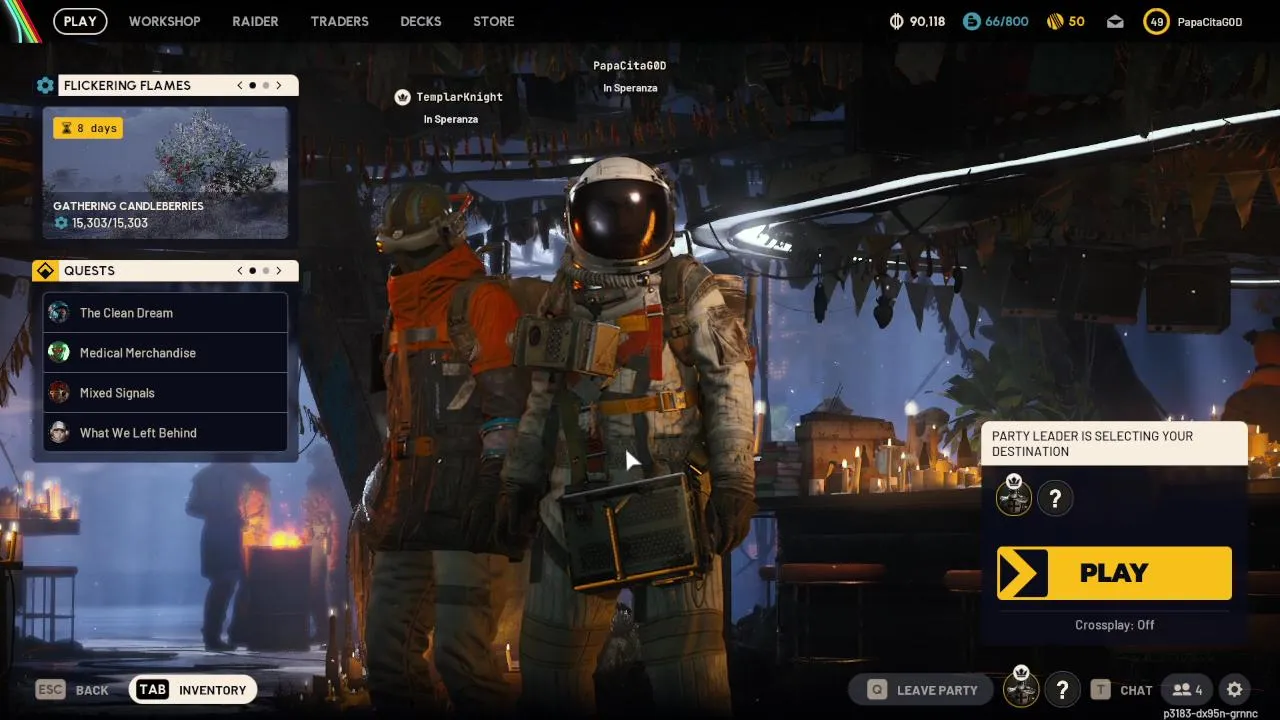This screenshot has height=720, width=1280.
Task: Open the DECKS tab
Action: coord(420,21)
